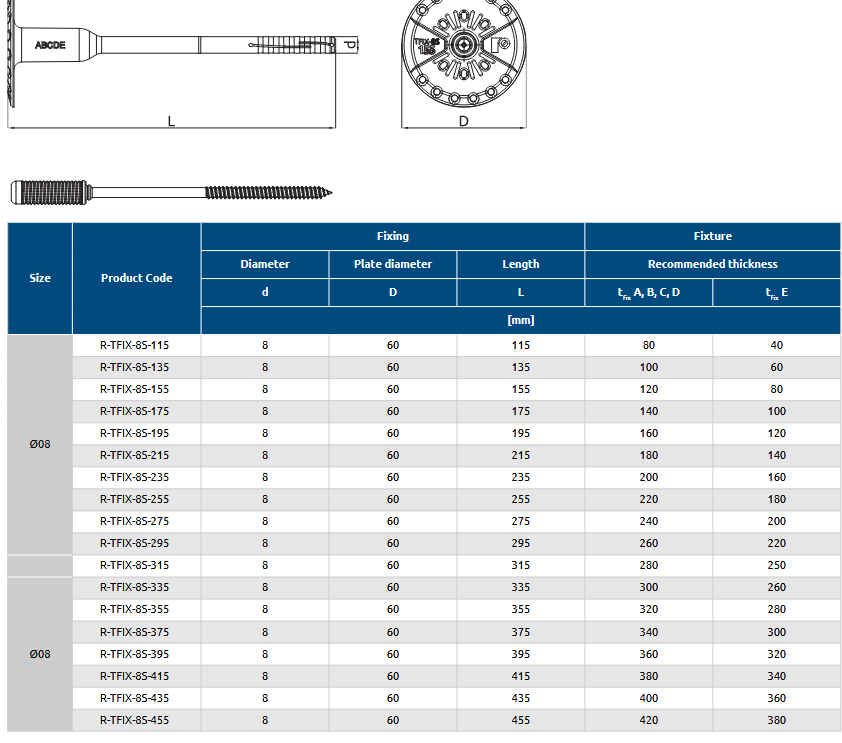Click the ABCDE label on anchor drawing
Screen dimensions: 842x743
coord(50,45)
